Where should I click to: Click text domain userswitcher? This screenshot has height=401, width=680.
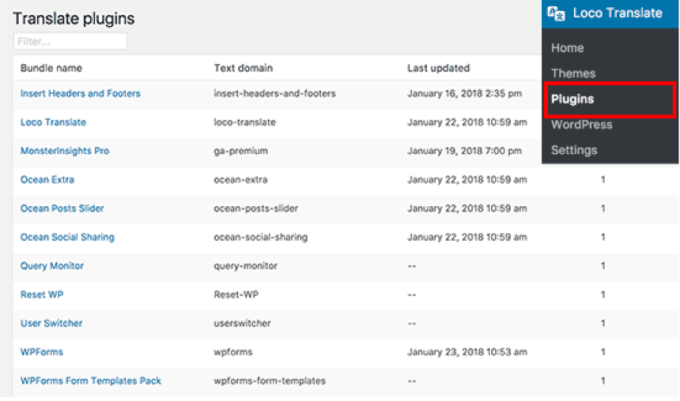[x=242, y=323]
